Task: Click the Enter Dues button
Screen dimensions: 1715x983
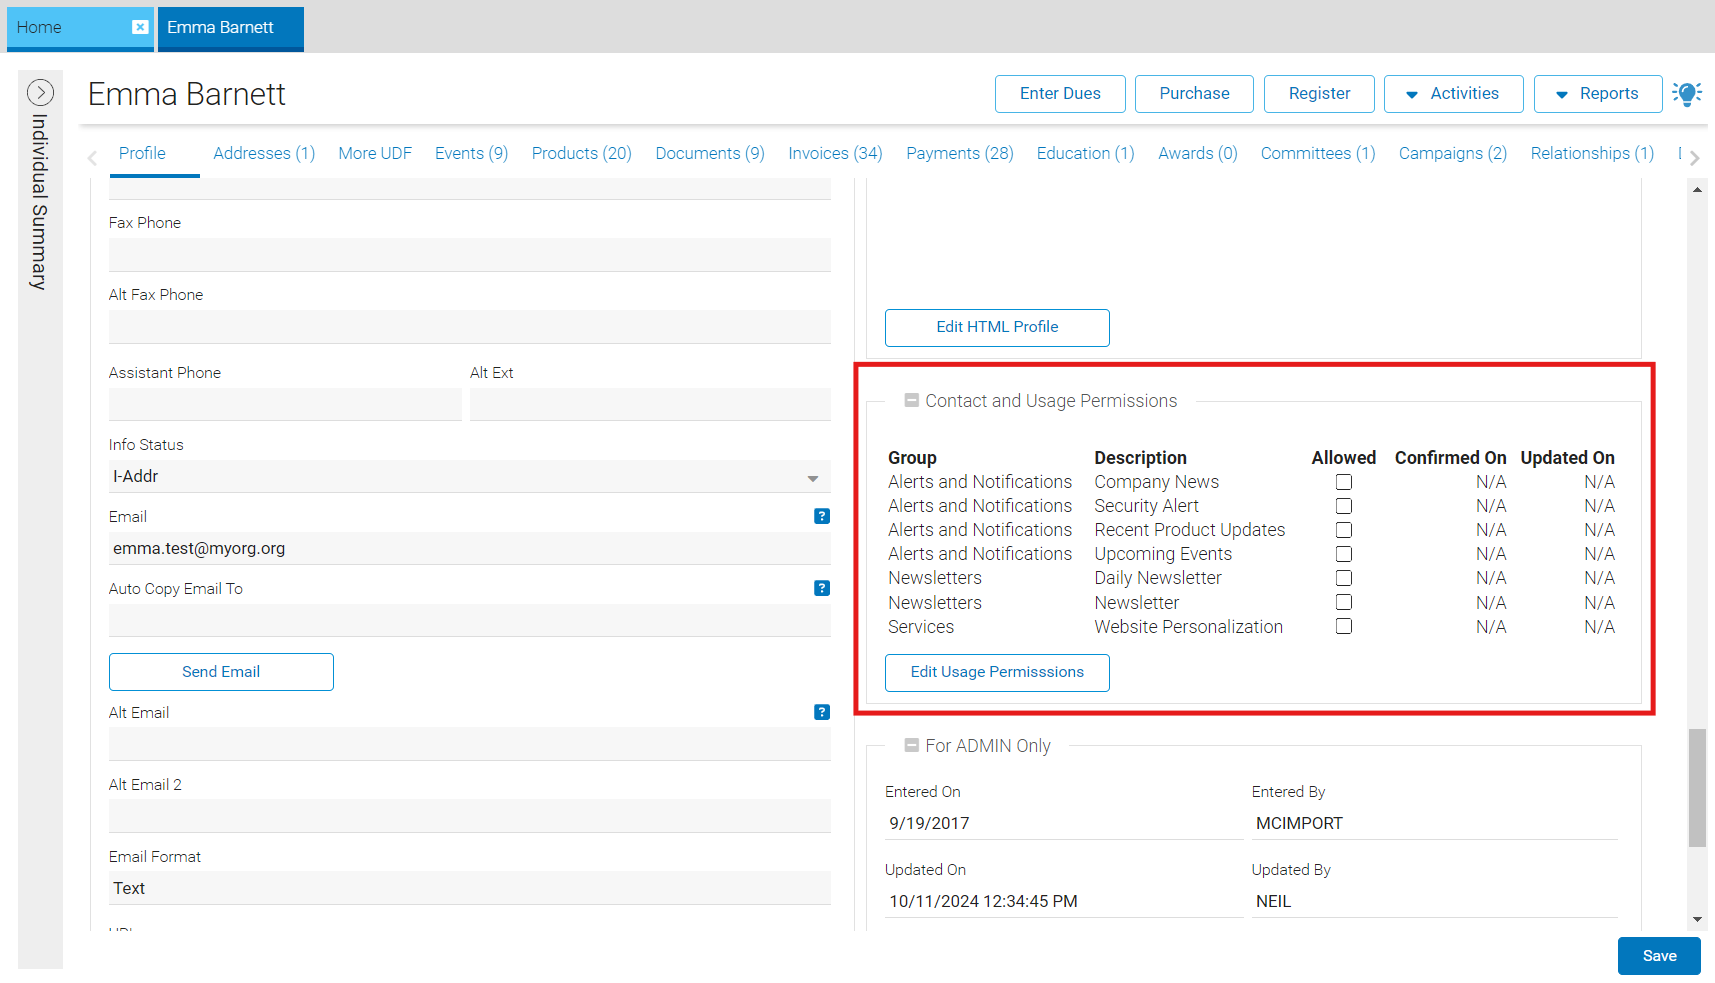Action: (x=1060, y=94)
